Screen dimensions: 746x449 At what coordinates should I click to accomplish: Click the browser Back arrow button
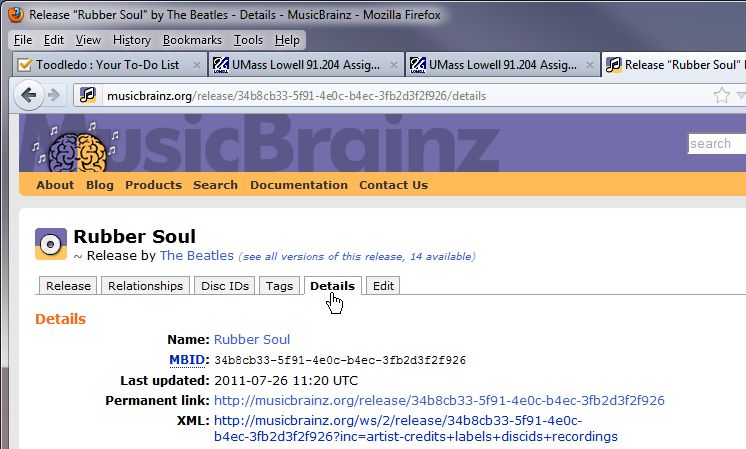[29, 95]
